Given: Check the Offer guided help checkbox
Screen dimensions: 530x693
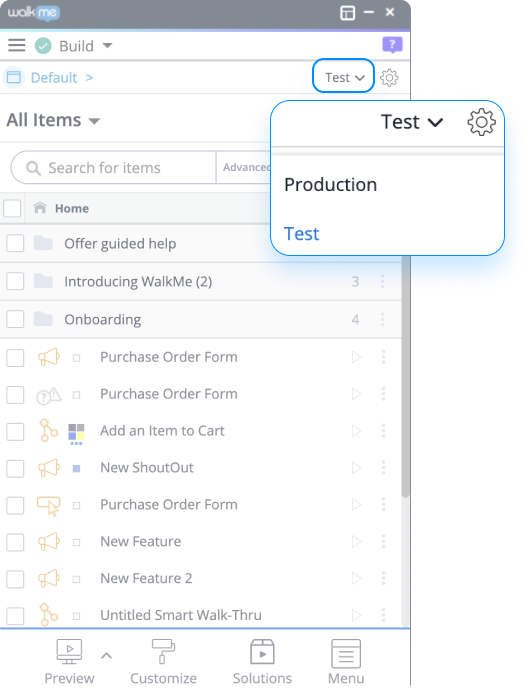Looking at the screenshot, I should (x=15, y=243).
